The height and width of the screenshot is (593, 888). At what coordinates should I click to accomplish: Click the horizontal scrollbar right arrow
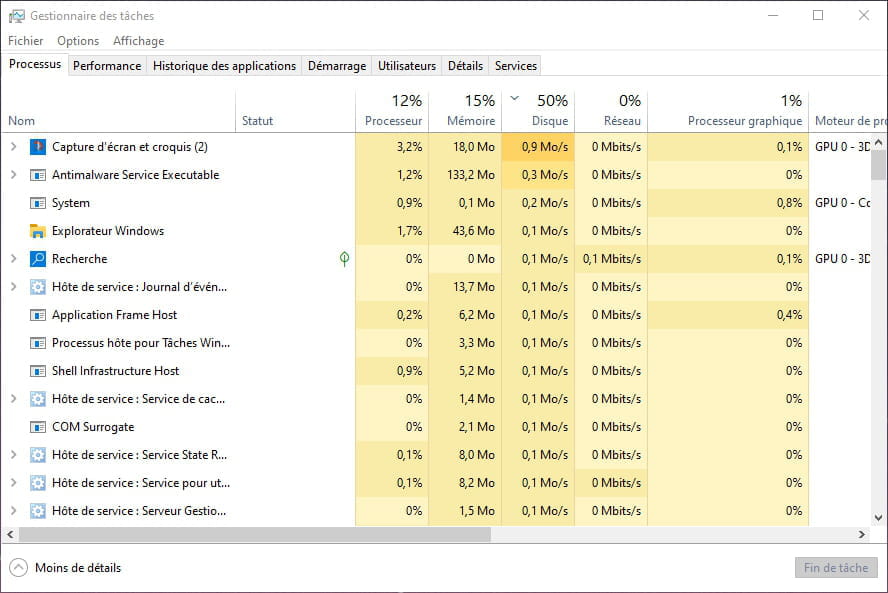click(x=862, y=534)
